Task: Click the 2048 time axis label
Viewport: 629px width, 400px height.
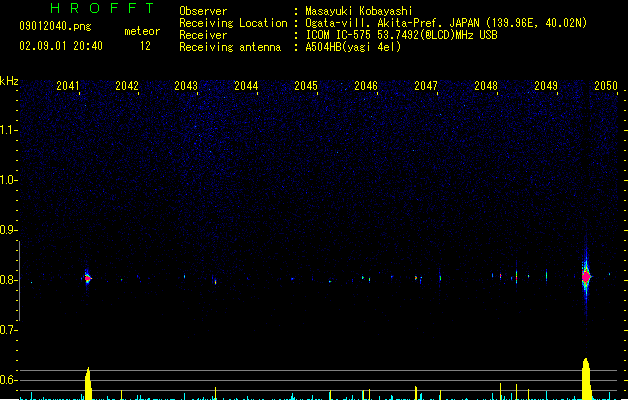Action: click(486, 86)
